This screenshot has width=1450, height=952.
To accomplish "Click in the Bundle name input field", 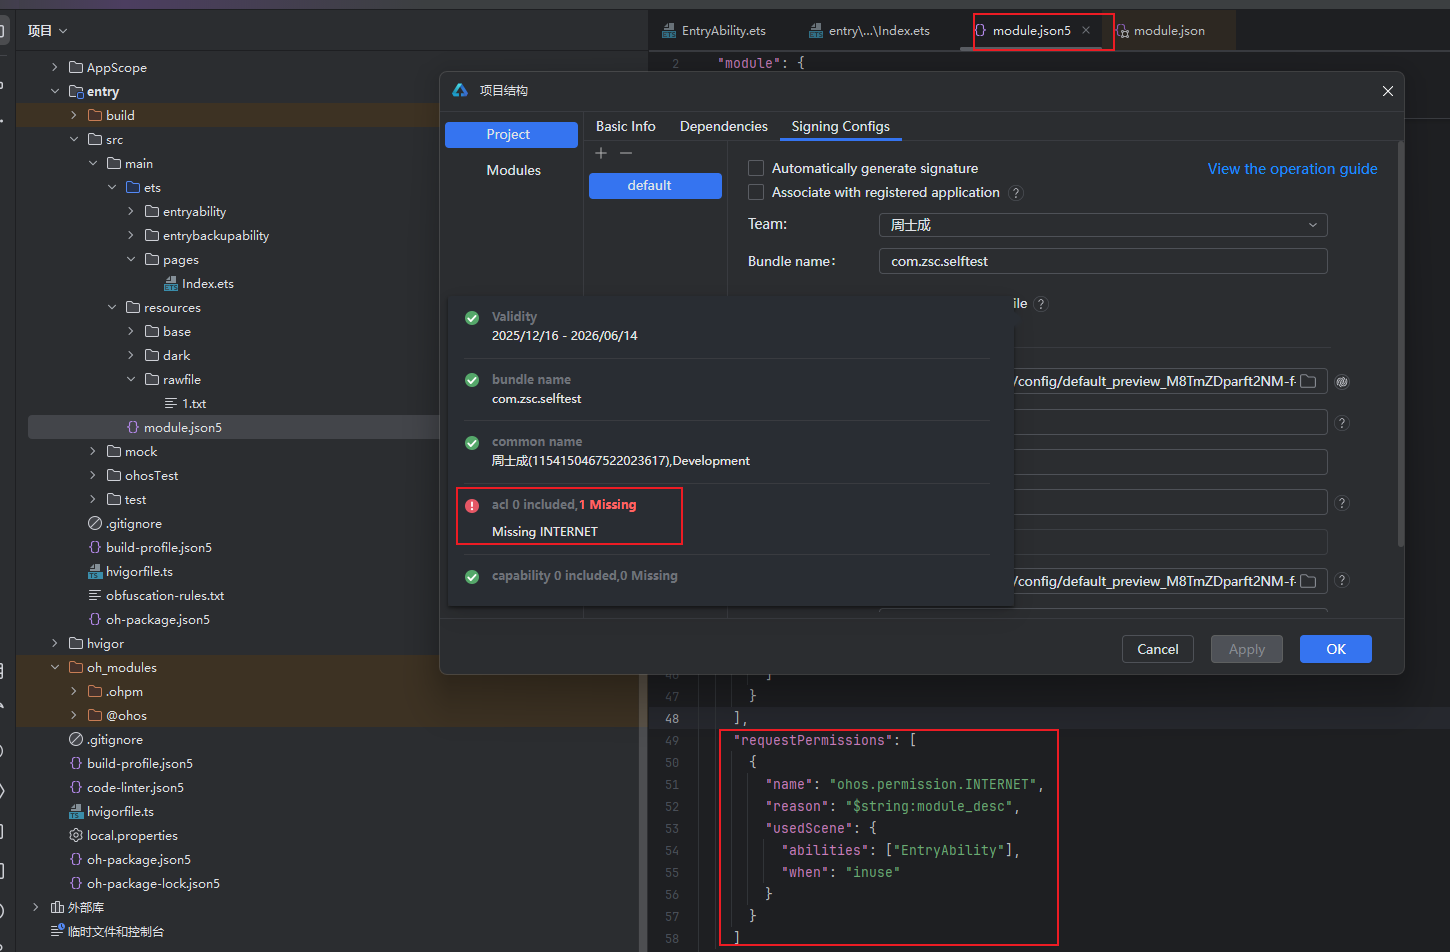I will coord(1102,261).
